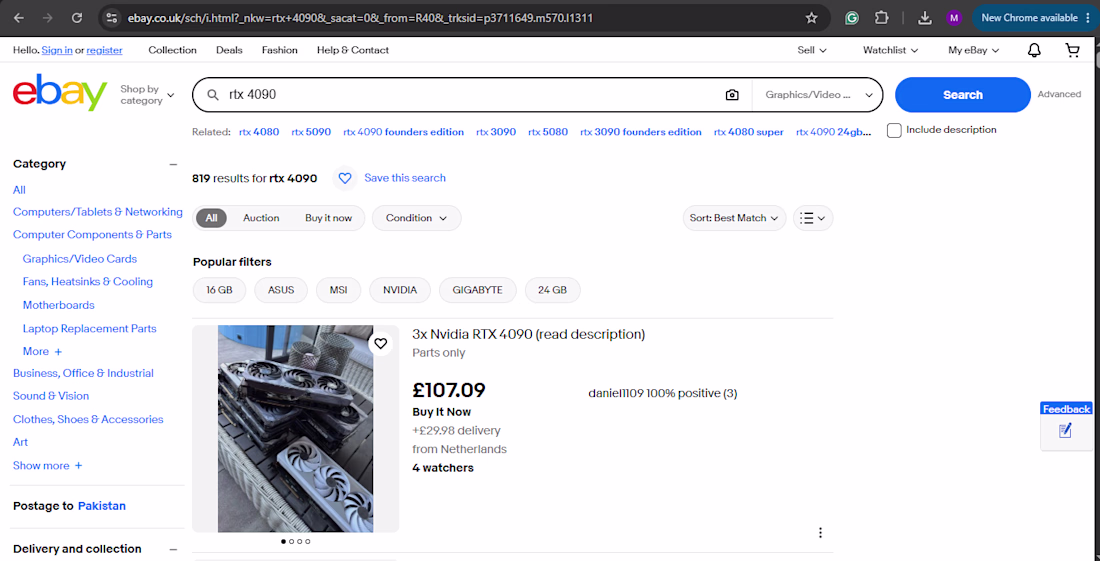Click the browser address bar URL
Viewport: 1100px width, 561px height.
coord(360,18)
